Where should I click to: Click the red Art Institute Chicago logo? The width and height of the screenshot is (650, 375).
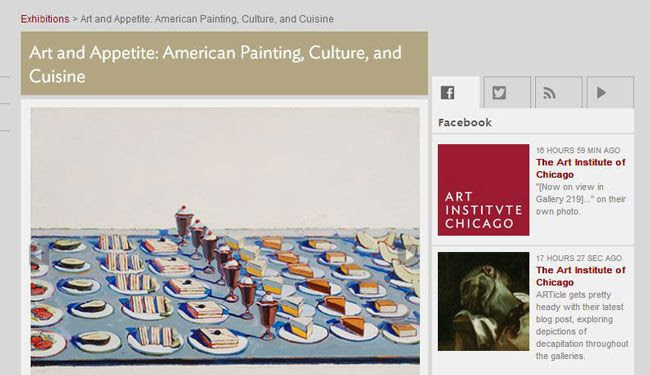tap(483, 190)
